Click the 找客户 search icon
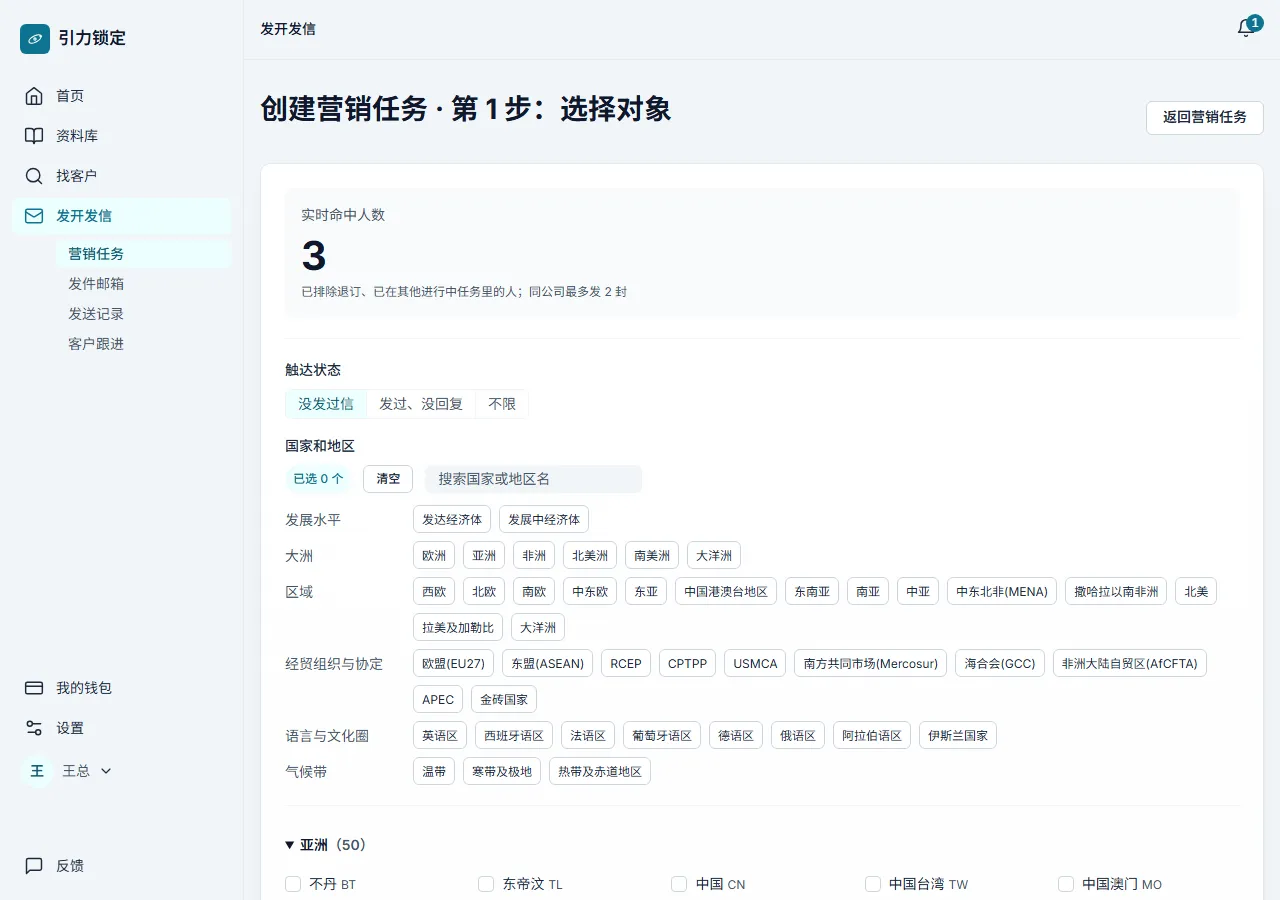This screenshot has width=1280, height=900. coord(34,176)
